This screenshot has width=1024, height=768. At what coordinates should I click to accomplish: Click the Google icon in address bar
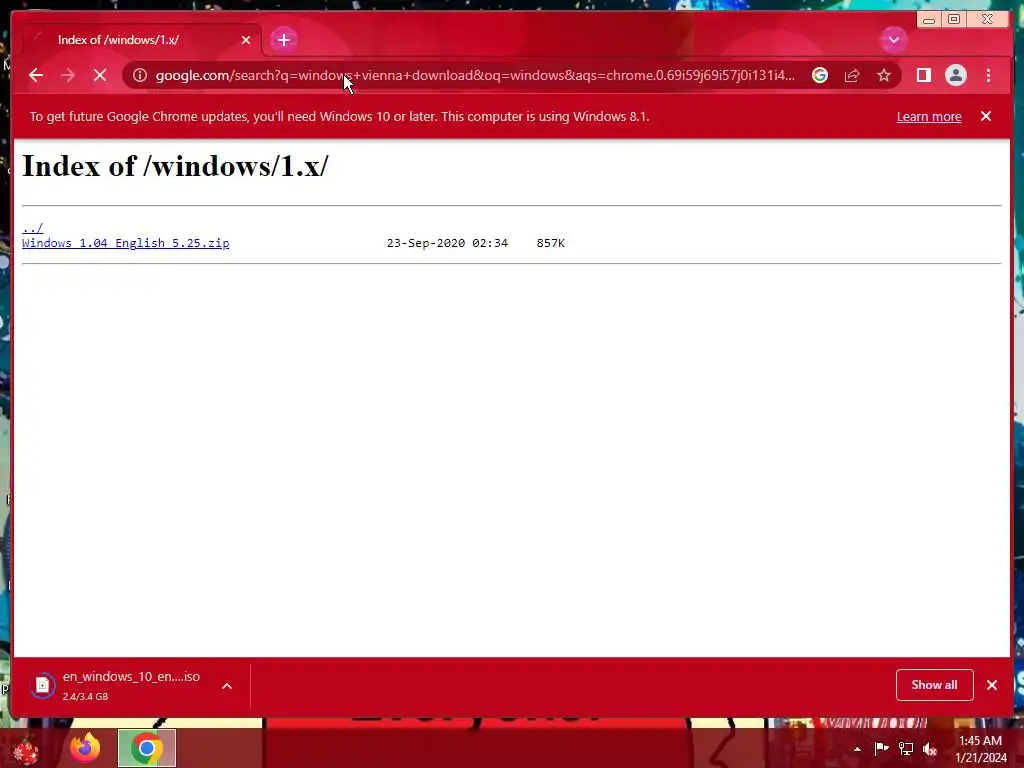(820, 75)
